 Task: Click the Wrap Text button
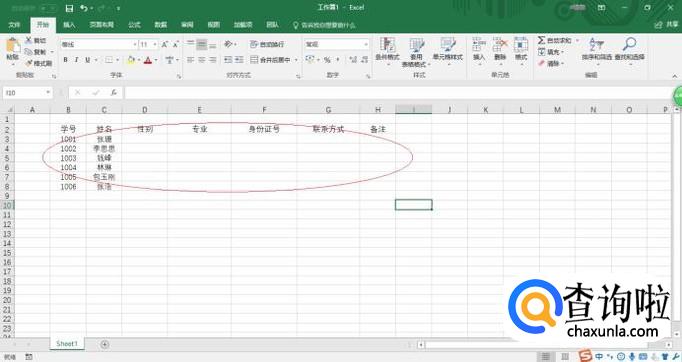click(267, 44)
